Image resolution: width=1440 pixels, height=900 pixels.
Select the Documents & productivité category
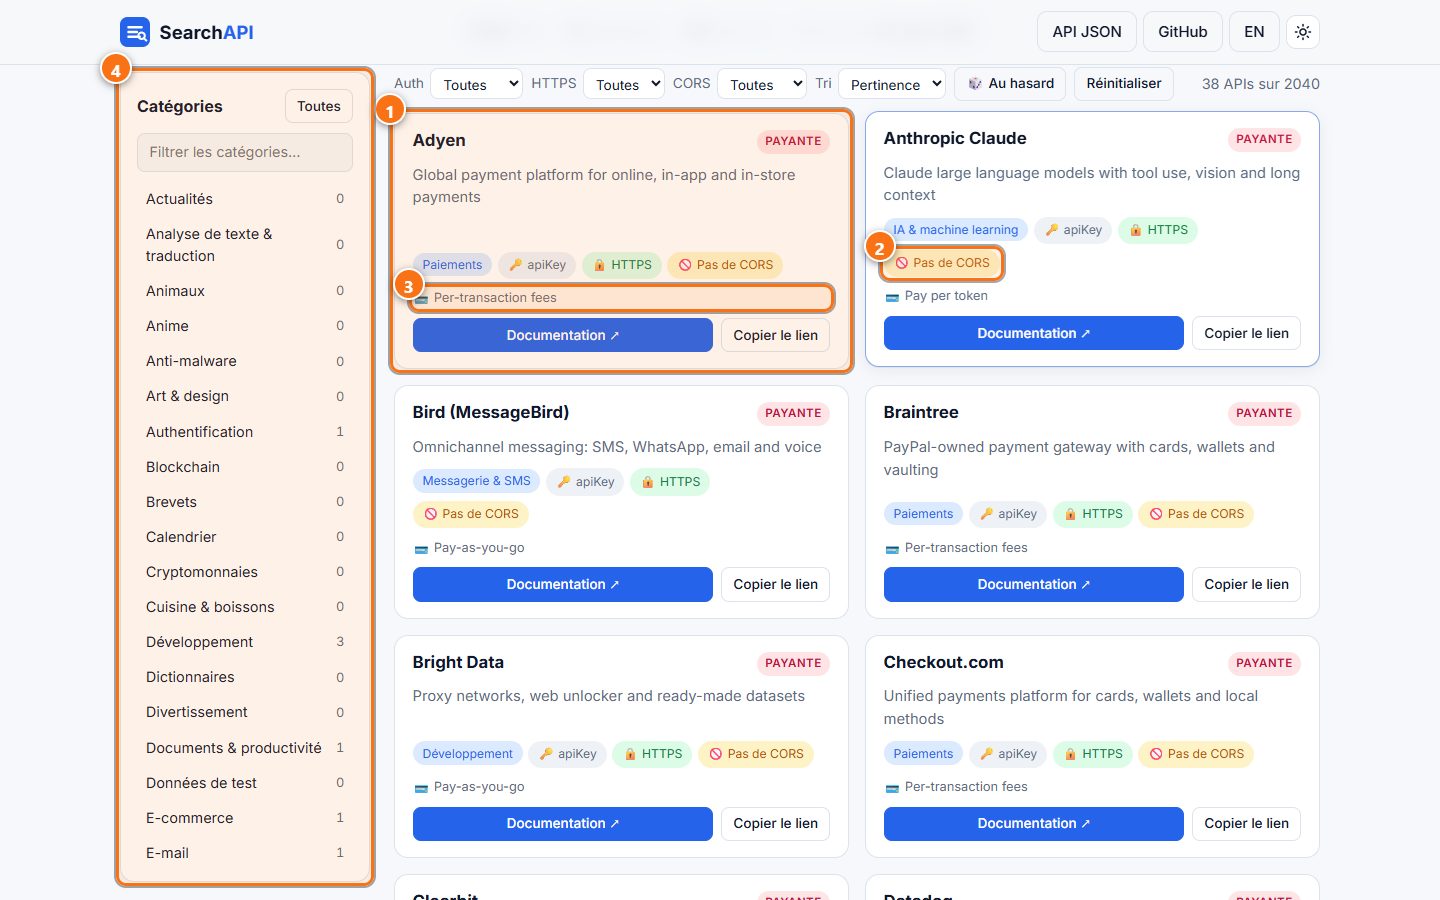tap(245, 748)
